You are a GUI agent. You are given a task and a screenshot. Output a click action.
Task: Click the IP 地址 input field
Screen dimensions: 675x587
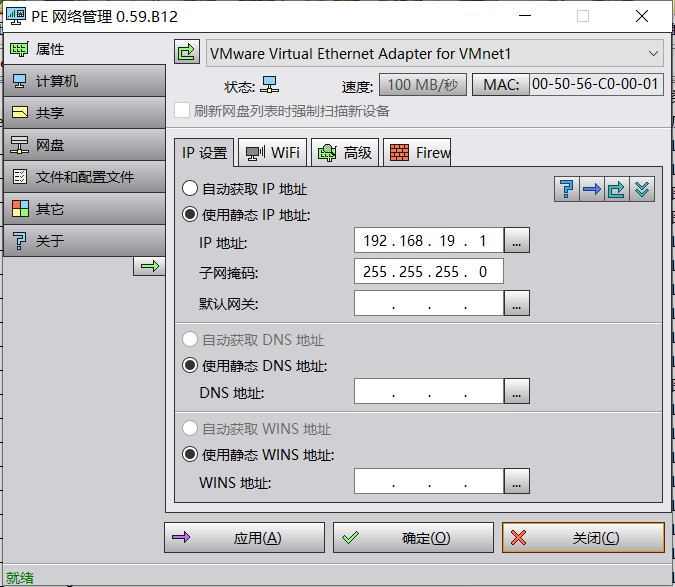(429, 240)
